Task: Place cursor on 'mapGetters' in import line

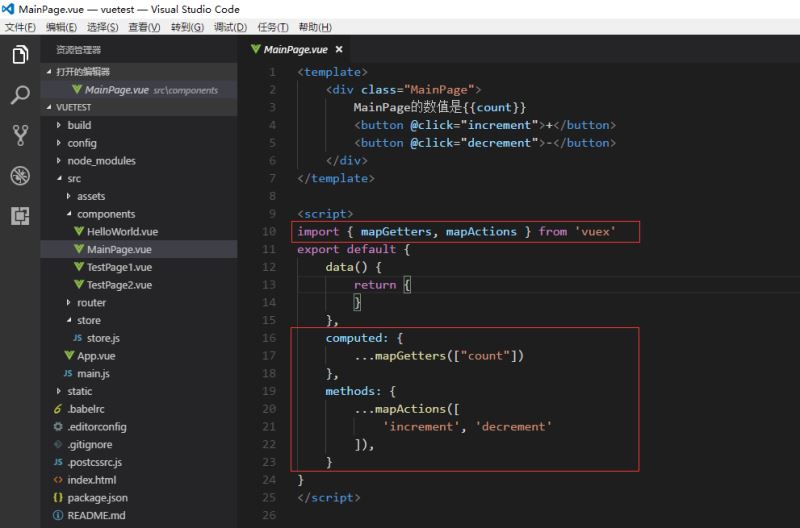Action: point(396,232)
